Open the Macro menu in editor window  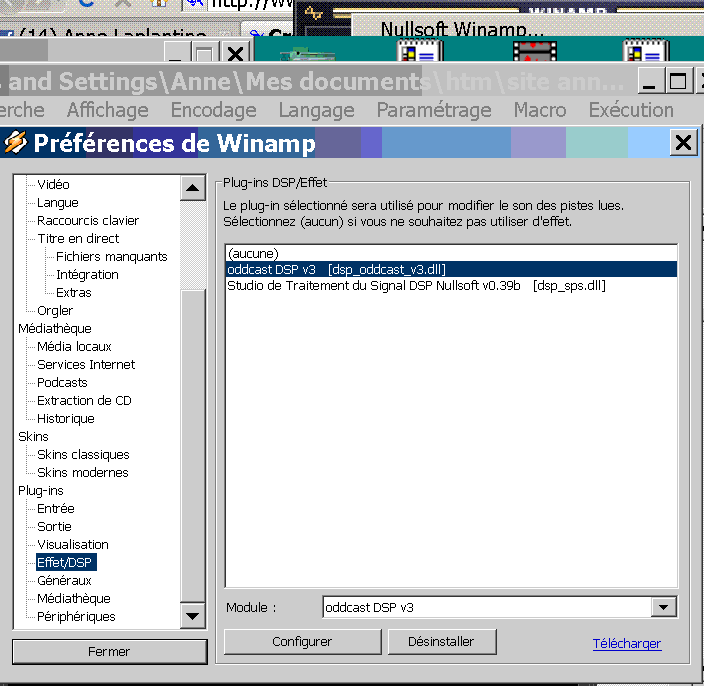[540, 110]
